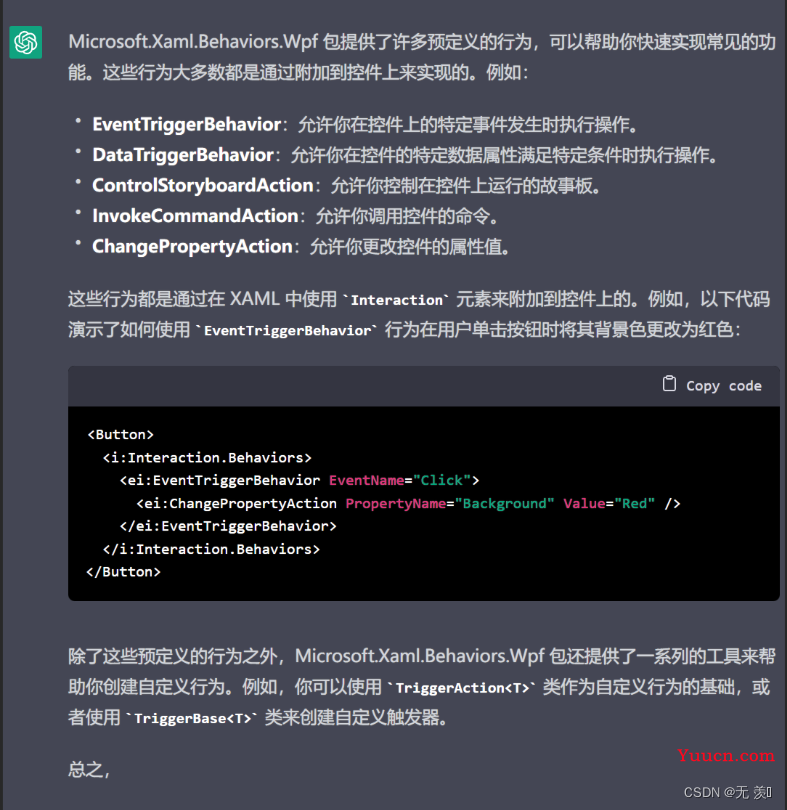
Task: Click the ChatGPT avatar logo icon
Action: coord(26,42)
